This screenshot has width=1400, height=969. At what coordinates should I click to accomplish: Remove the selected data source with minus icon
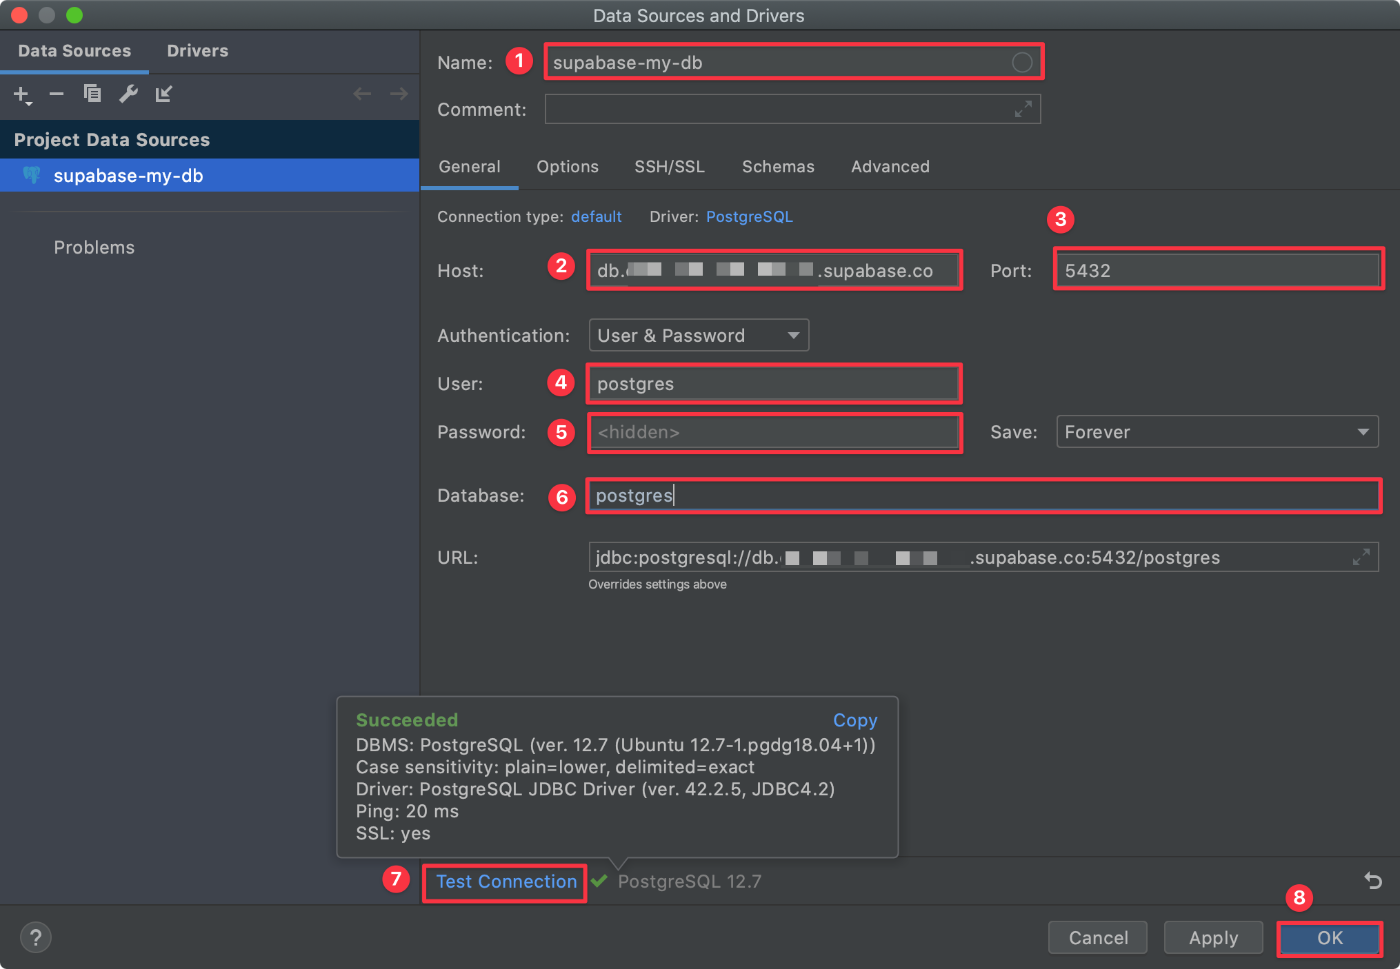click(57, 94)
